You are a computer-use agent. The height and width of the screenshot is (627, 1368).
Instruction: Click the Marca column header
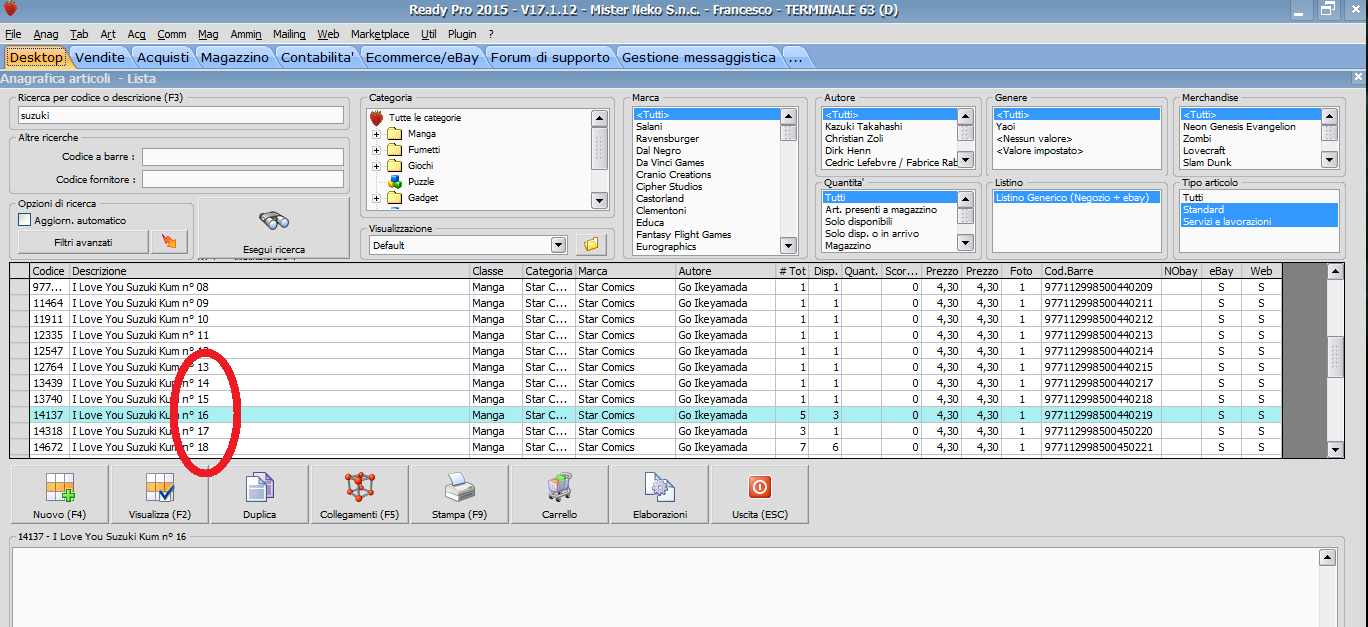625,271
